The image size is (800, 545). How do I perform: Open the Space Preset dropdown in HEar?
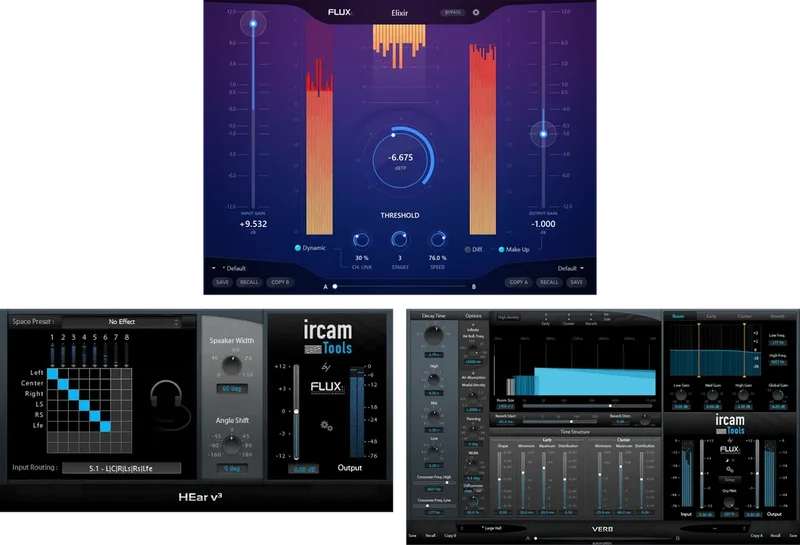pyautogui.click(x=121, y=322)
